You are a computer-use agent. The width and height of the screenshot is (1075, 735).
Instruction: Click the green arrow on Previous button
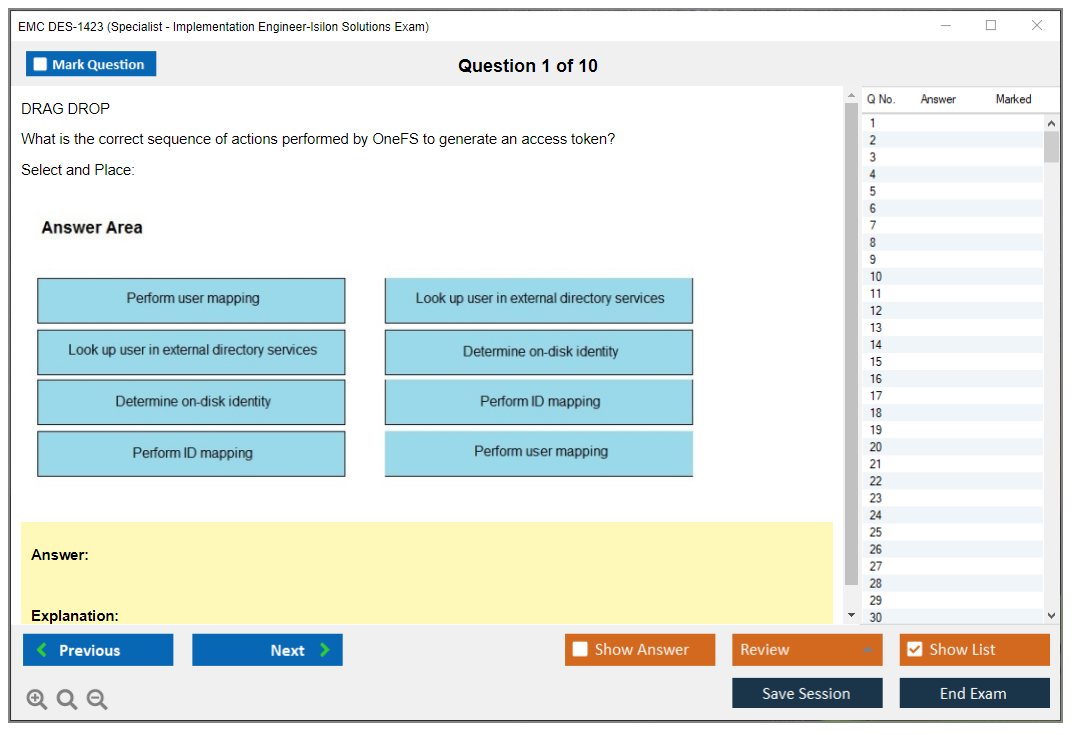(41, 650)
